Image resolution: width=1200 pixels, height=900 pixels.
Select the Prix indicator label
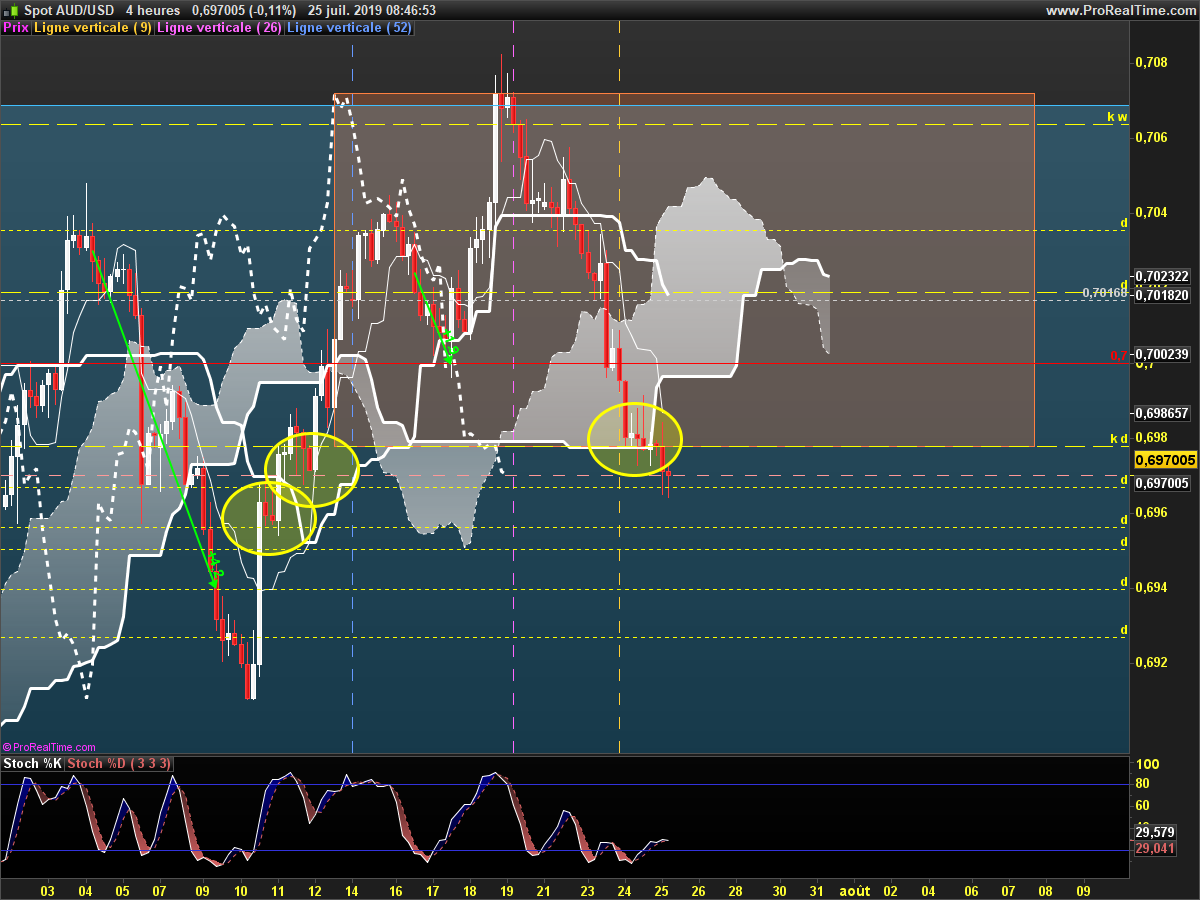pos(16,28)
